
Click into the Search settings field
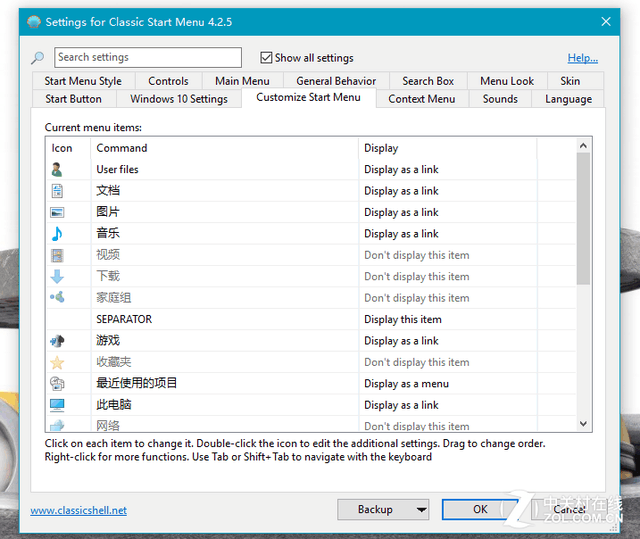pyautogui.click(x=148, y=57)
